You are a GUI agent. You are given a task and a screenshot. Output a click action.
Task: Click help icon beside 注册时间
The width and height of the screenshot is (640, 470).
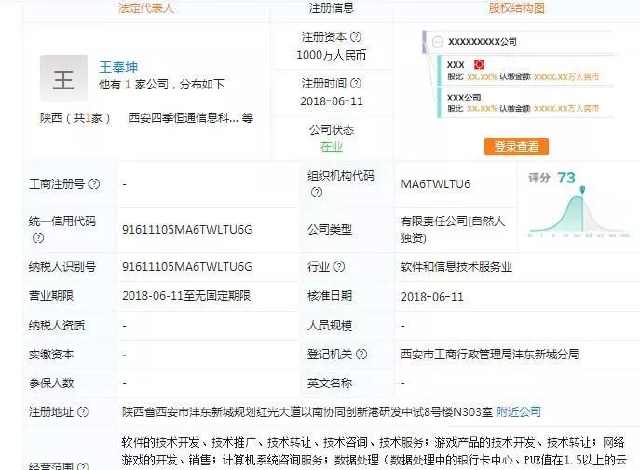356,83
